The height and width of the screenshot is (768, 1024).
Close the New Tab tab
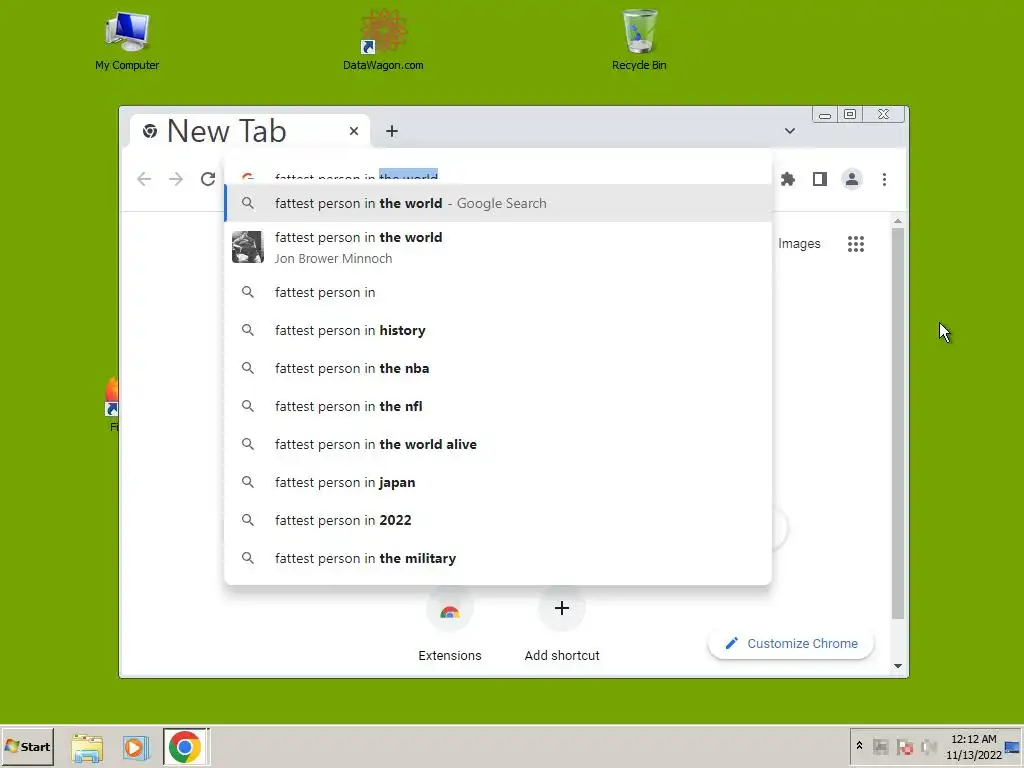(x=354, y=131)
